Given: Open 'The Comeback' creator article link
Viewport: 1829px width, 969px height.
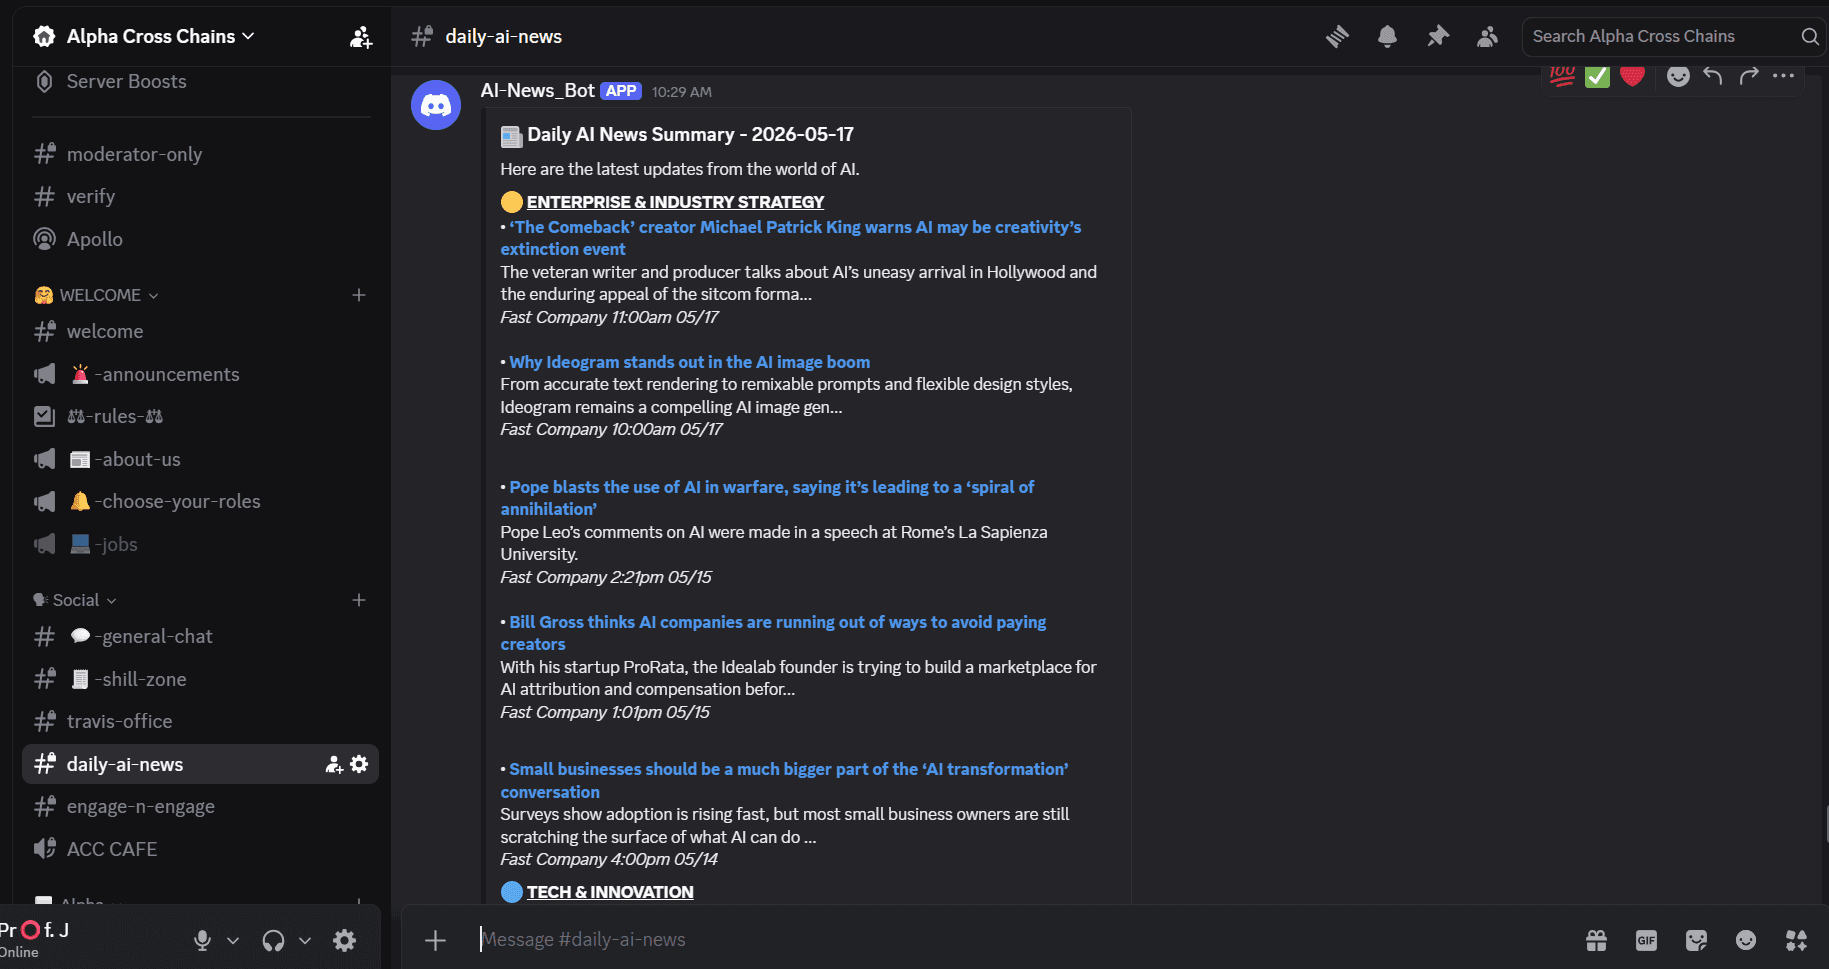Looking at the screenshot, I should coord(790,238).
